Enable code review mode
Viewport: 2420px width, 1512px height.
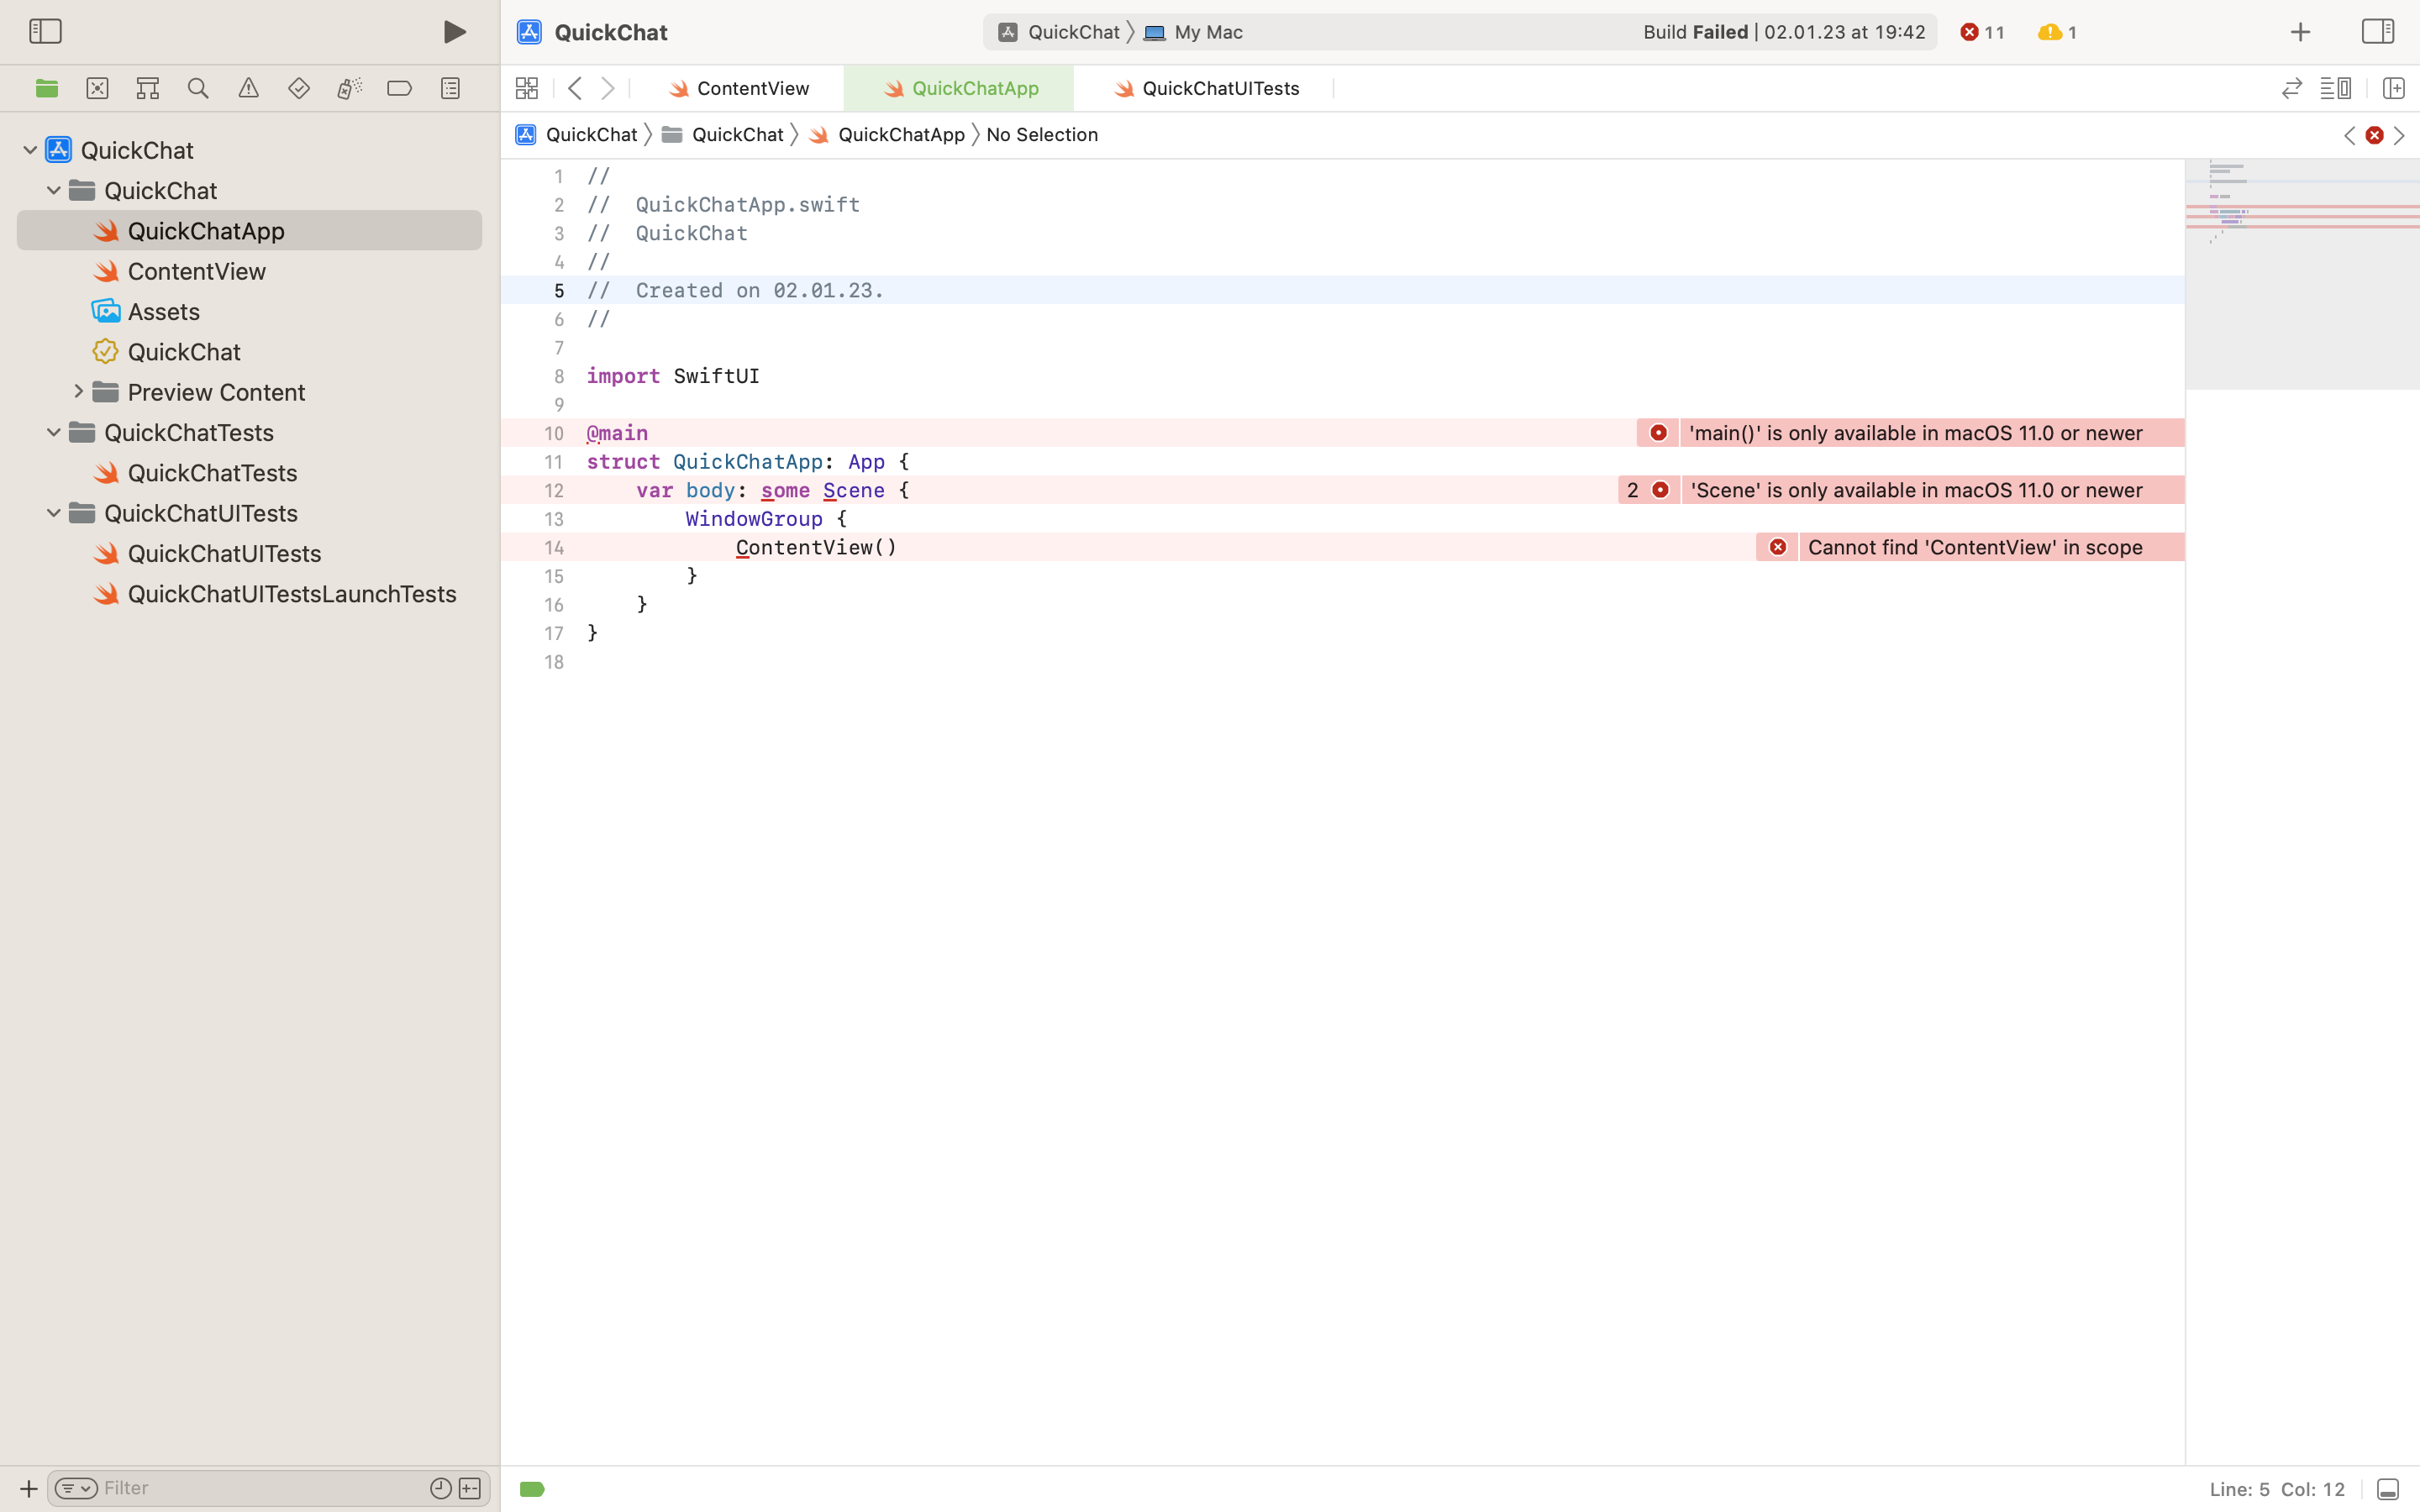tap(2291, 88)
